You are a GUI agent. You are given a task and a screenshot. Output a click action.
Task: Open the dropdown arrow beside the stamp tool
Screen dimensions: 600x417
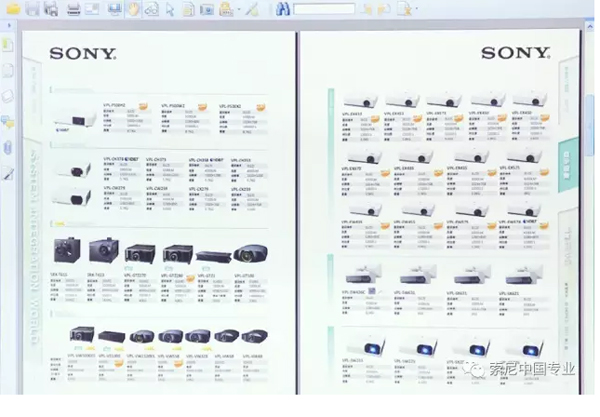[x=239, y=9]
